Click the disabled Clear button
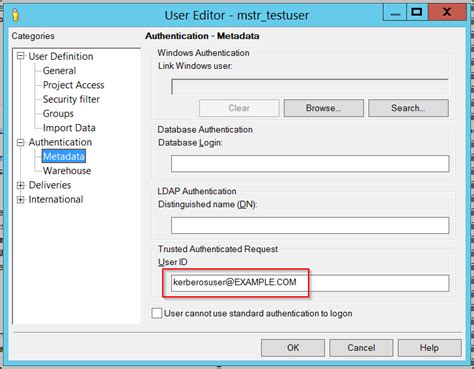 [239, 108]
